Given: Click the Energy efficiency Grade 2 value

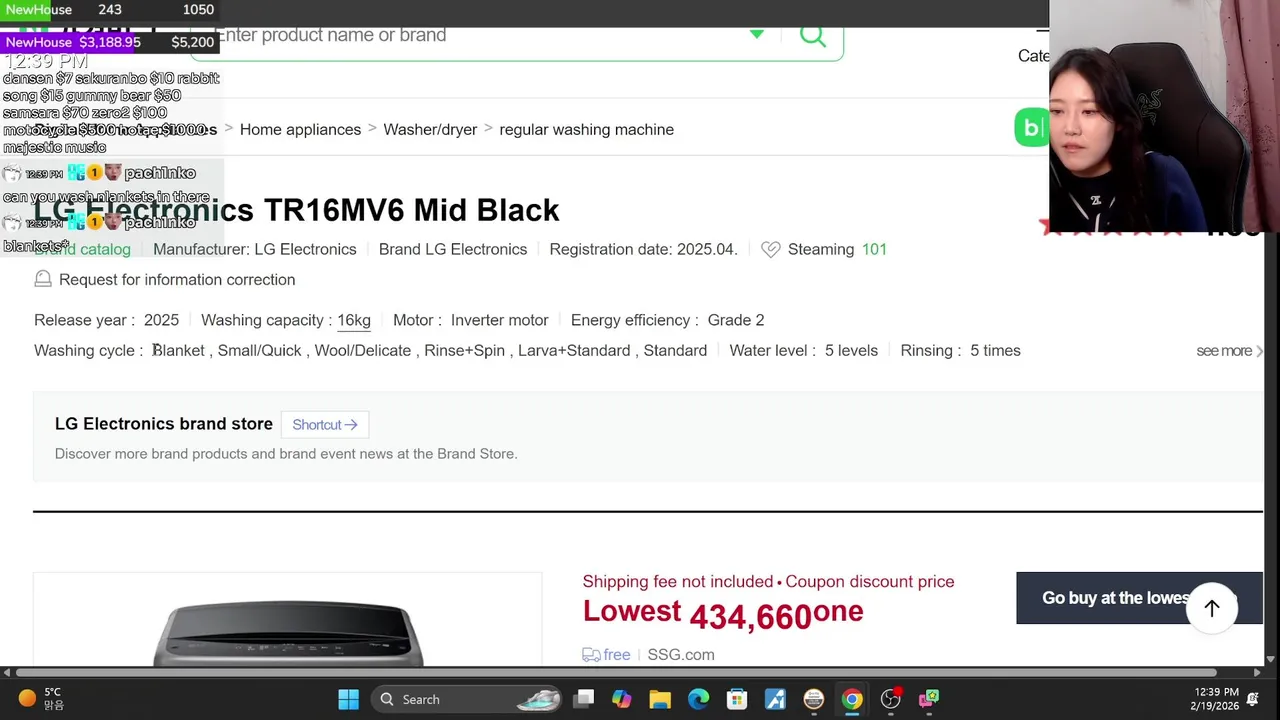Looking at the screenshot, I should [x=736, y=320].
